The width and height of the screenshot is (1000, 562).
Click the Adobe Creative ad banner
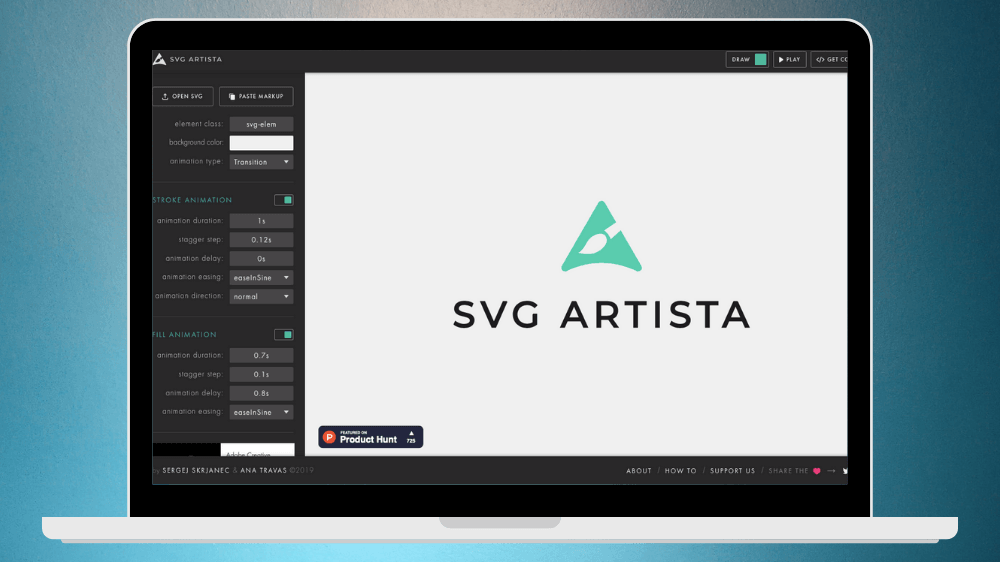[223, 450]
